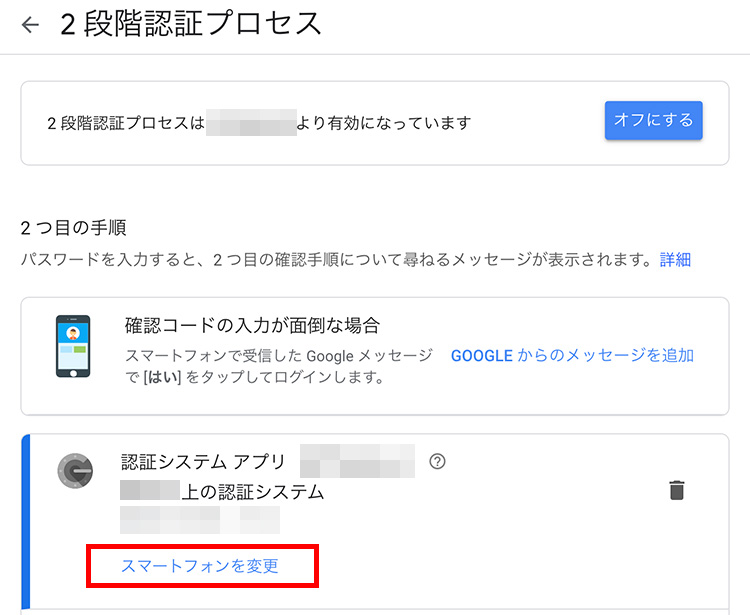Click GOOGLE からのメッセージを追加
Viewport: 750px width, 615px height.
572,355
